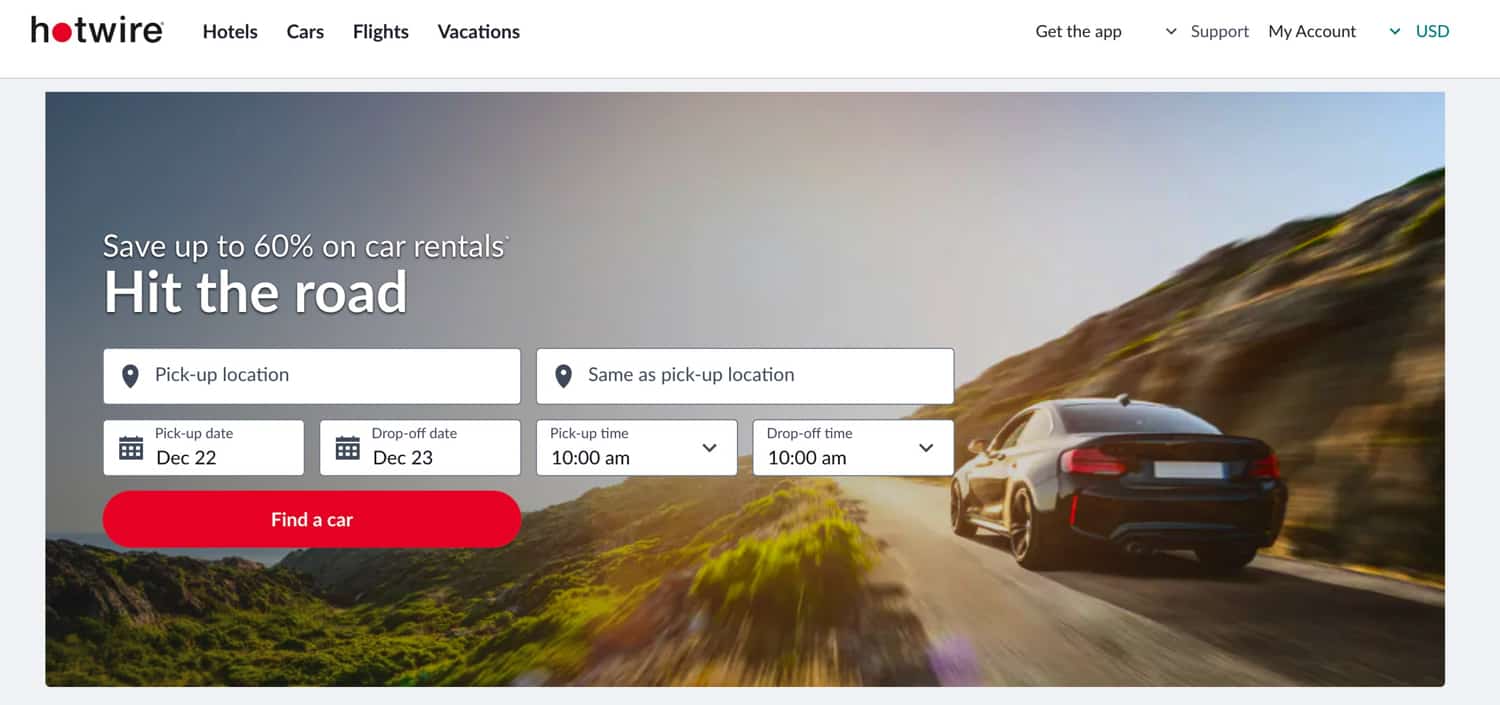Open the drop-off date calendar icon
The image size is (1500, 705).
pos(347,447)
